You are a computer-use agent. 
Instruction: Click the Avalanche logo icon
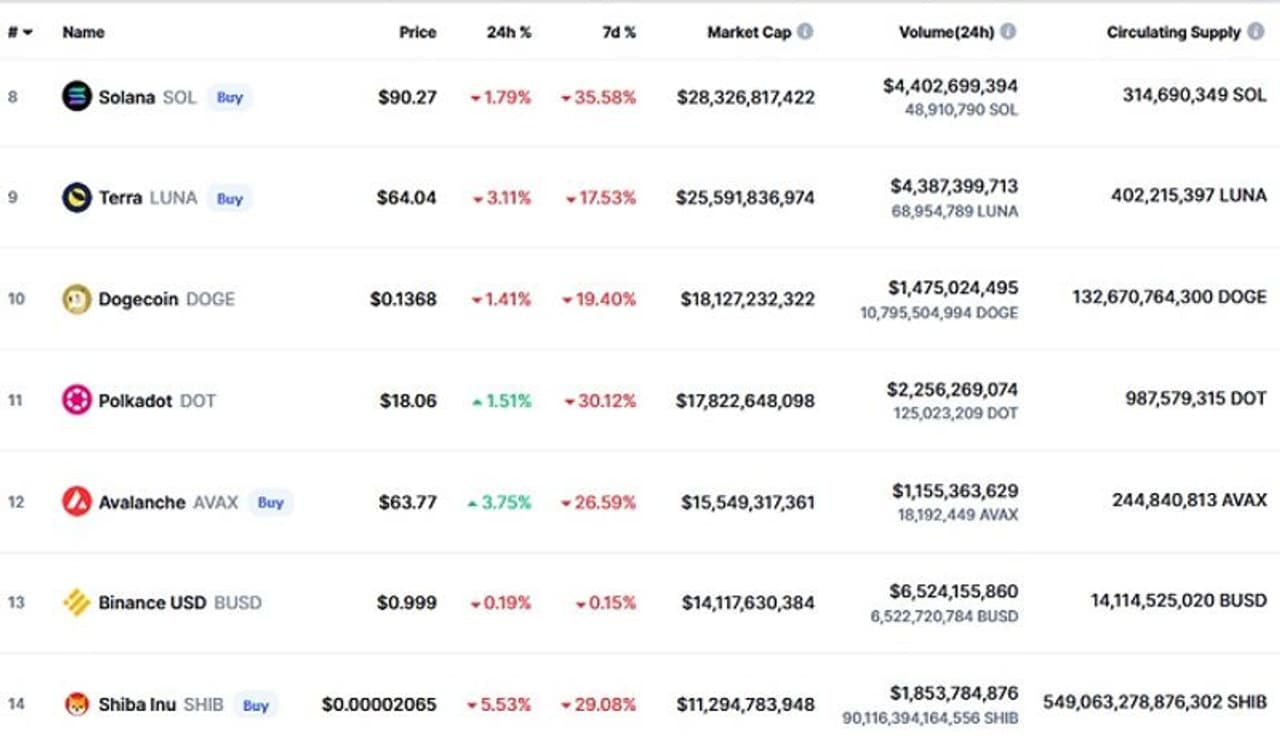click(77, 501)
